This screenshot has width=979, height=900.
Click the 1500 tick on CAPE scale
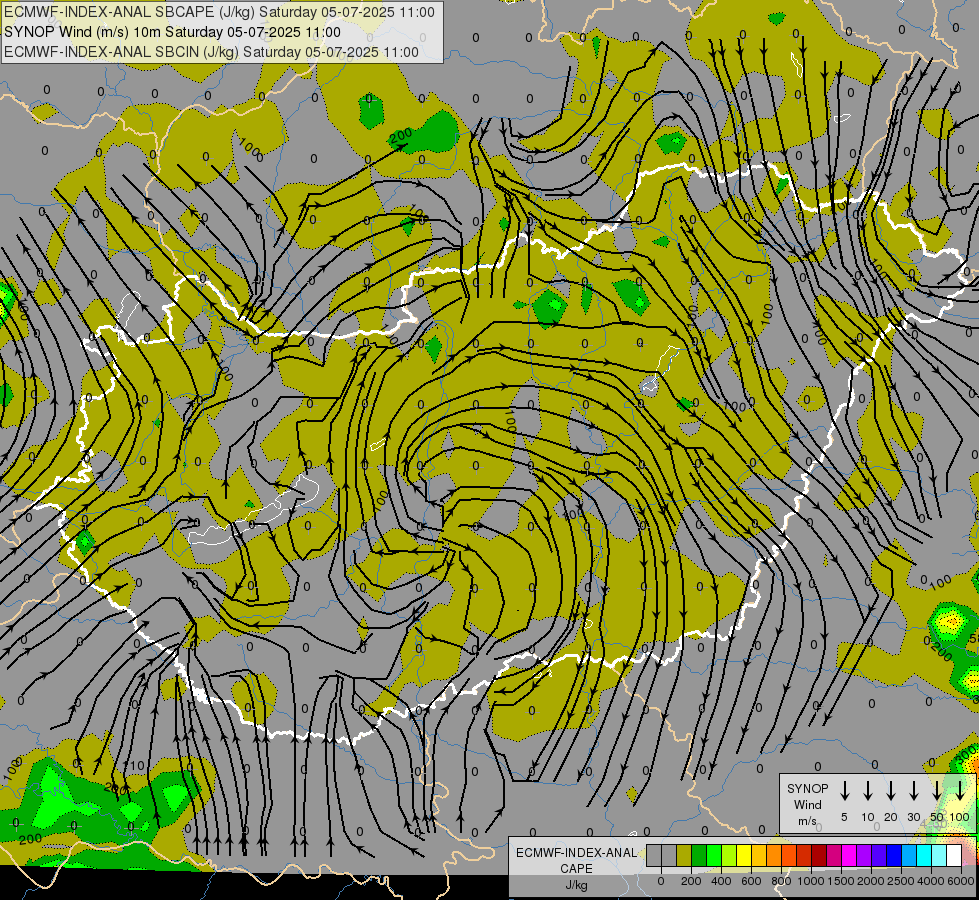point(841,881)
